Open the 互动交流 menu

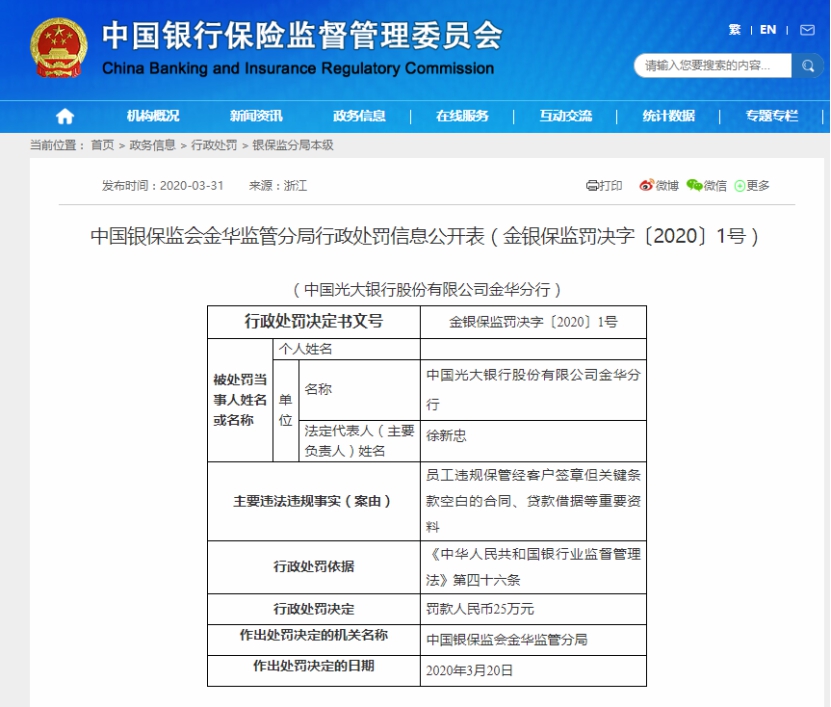pyautogui.click(x=565, y=116)
